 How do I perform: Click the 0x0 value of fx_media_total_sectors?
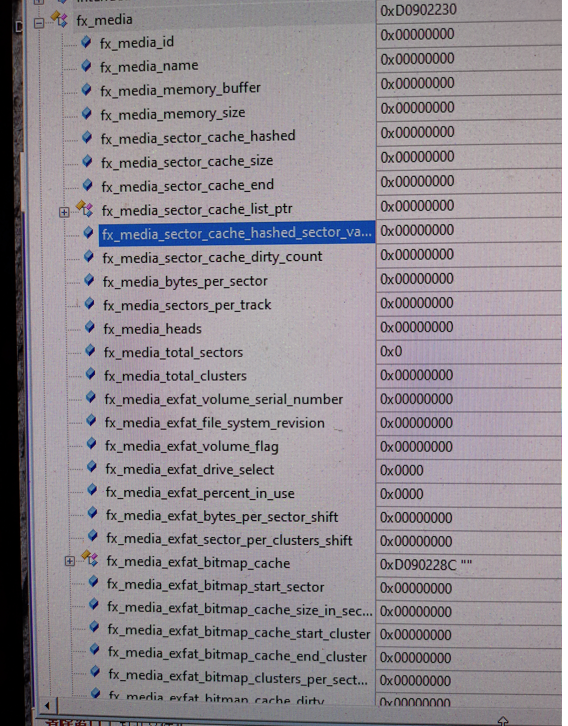[x=391, y=351]
